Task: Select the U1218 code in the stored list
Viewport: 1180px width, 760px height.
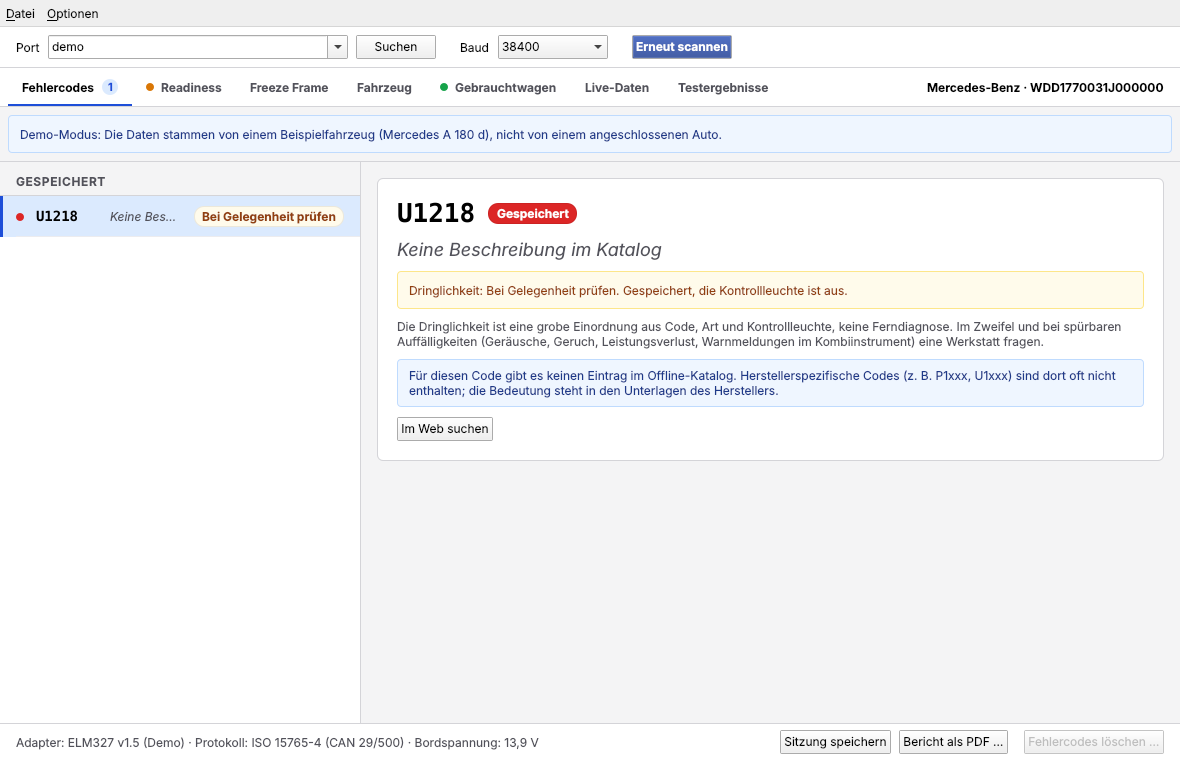Action: pyautogui.click(x=181, y=217)
